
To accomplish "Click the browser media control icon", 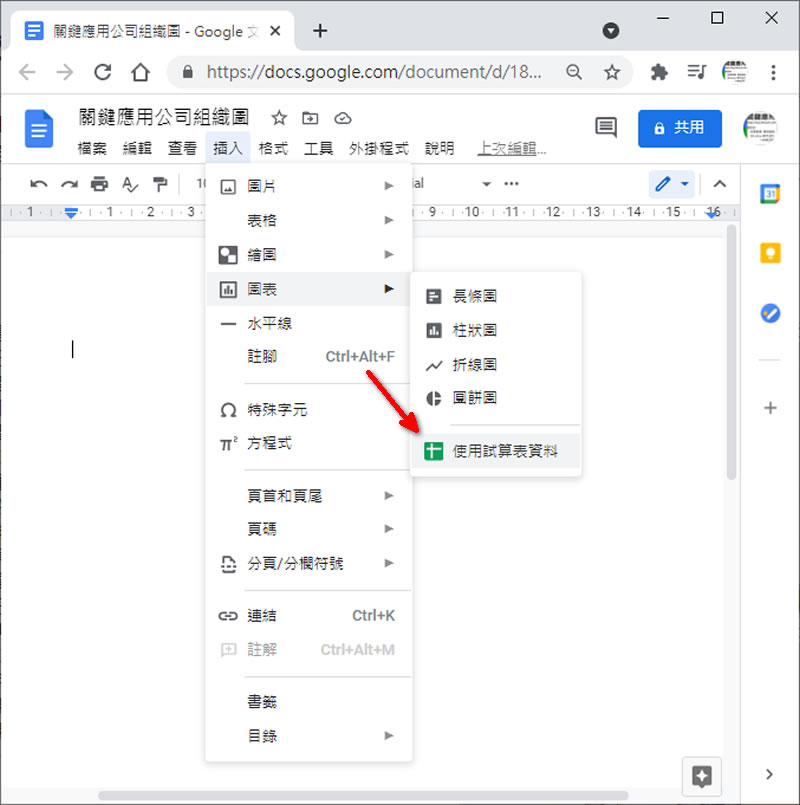I will point(697,71).
